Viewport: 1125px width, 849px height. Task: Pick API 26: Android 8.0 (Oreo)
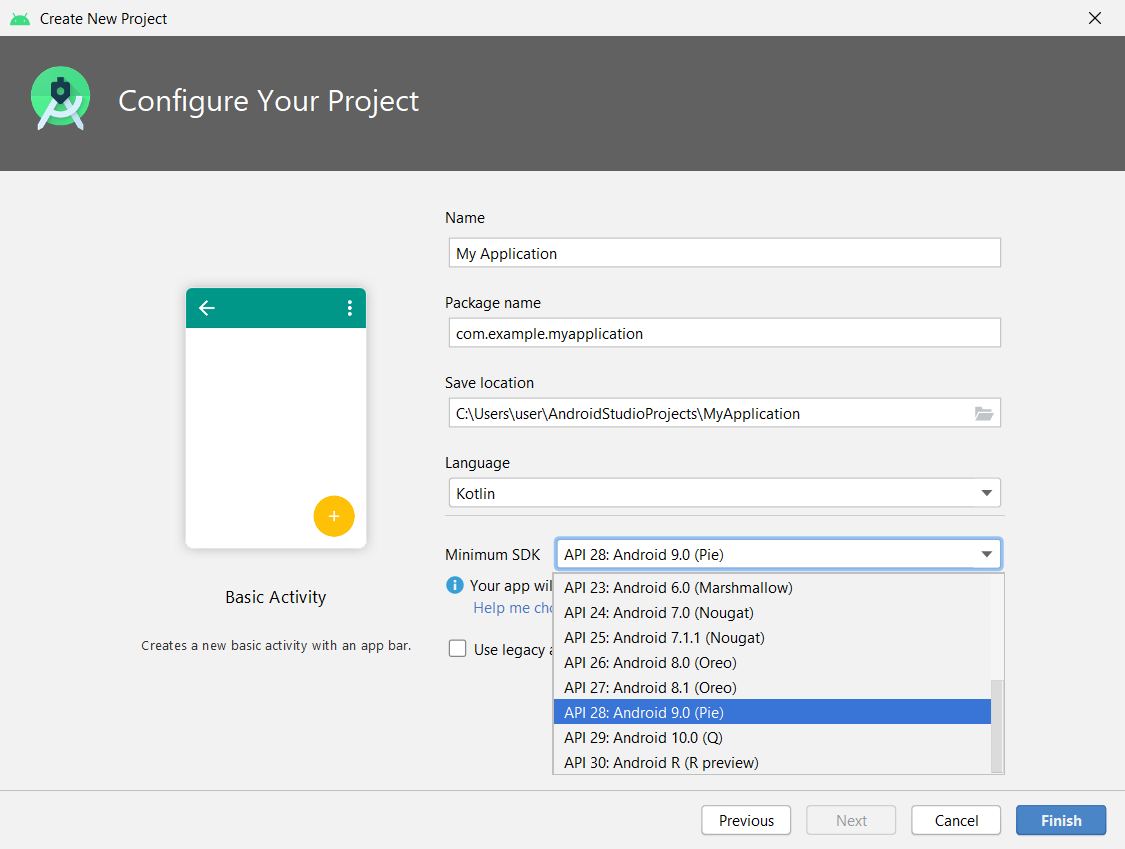(x=772, y=662)
